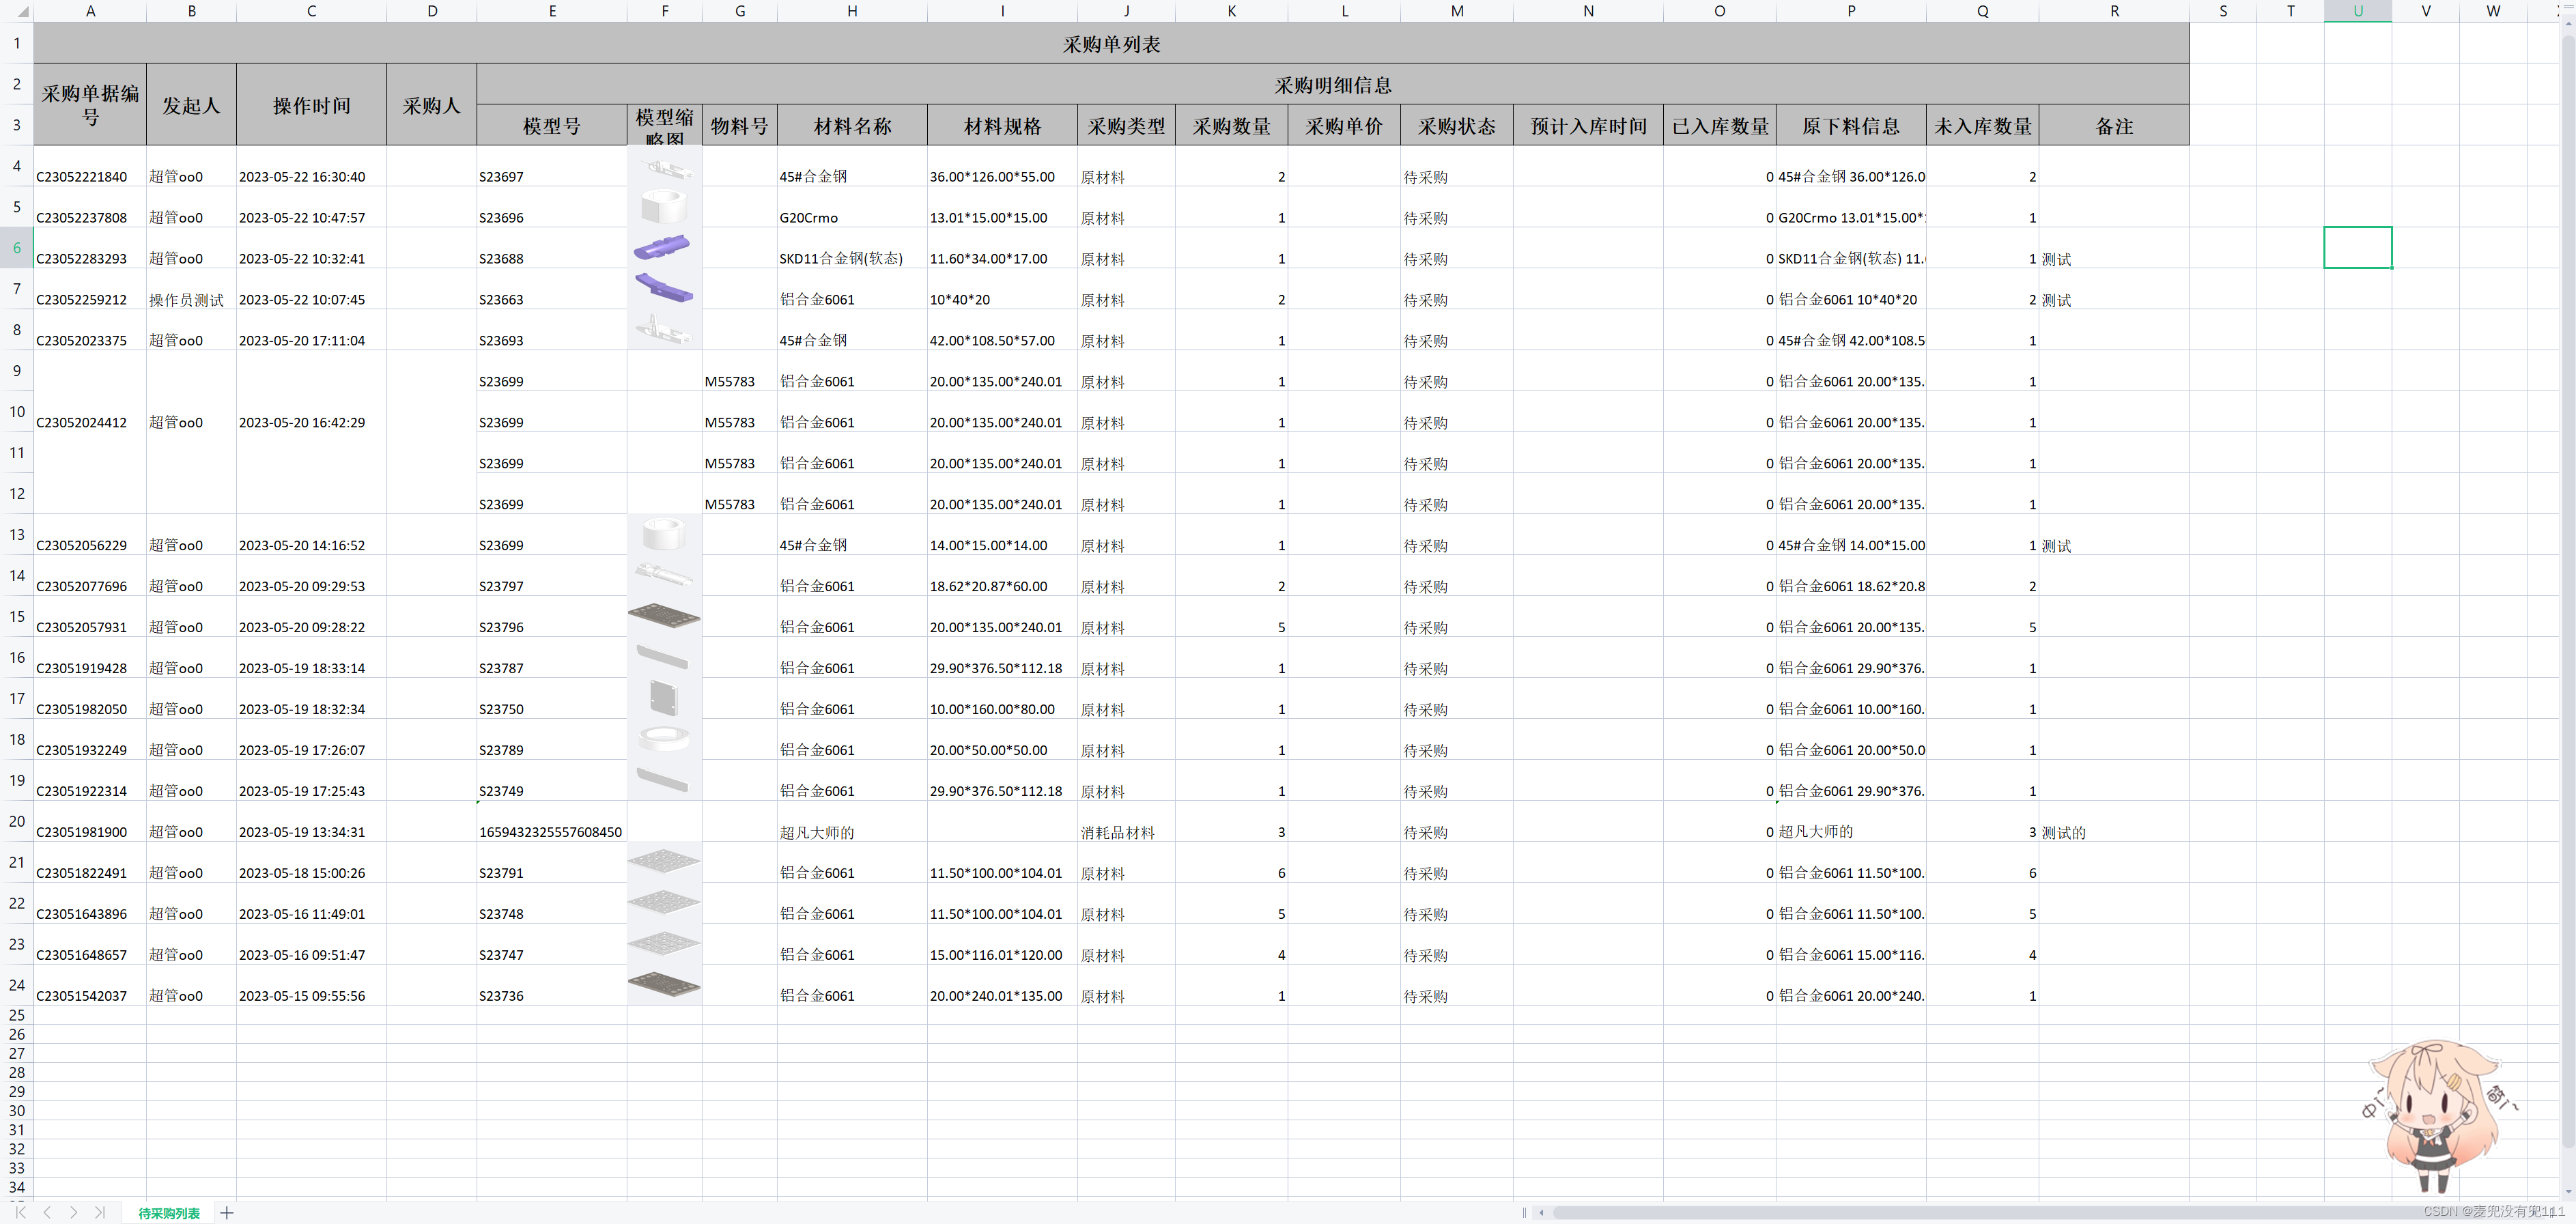
Task: Click the previous sheet arrow
Action: pyautogui.click(x=46, y=1212)
